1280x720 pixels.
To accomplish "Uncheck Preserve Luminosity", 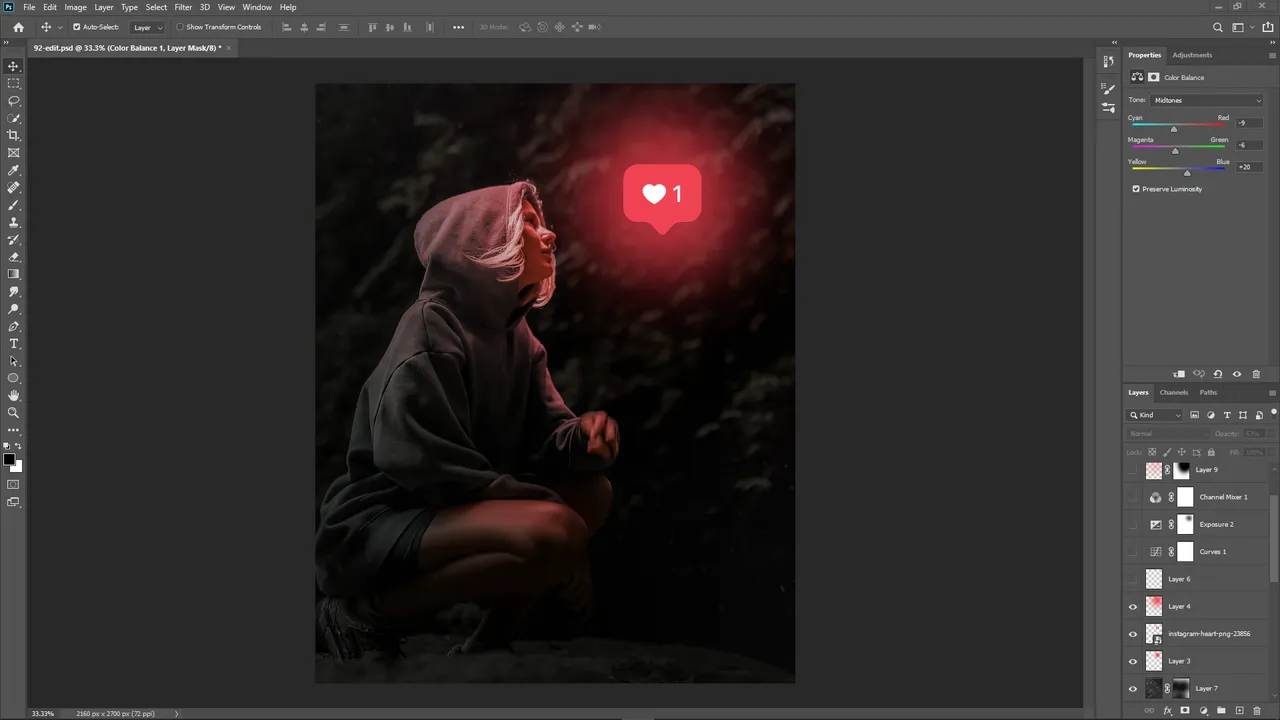I will 1136,189.
